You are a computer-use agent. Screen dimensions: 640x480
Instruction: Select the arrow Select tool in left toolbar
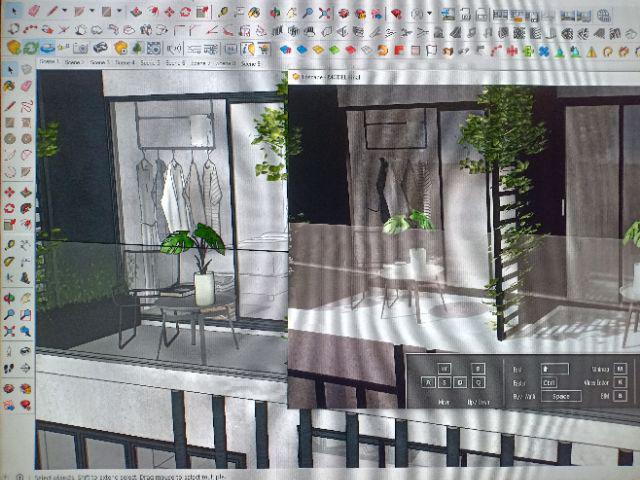coord(9,69)
